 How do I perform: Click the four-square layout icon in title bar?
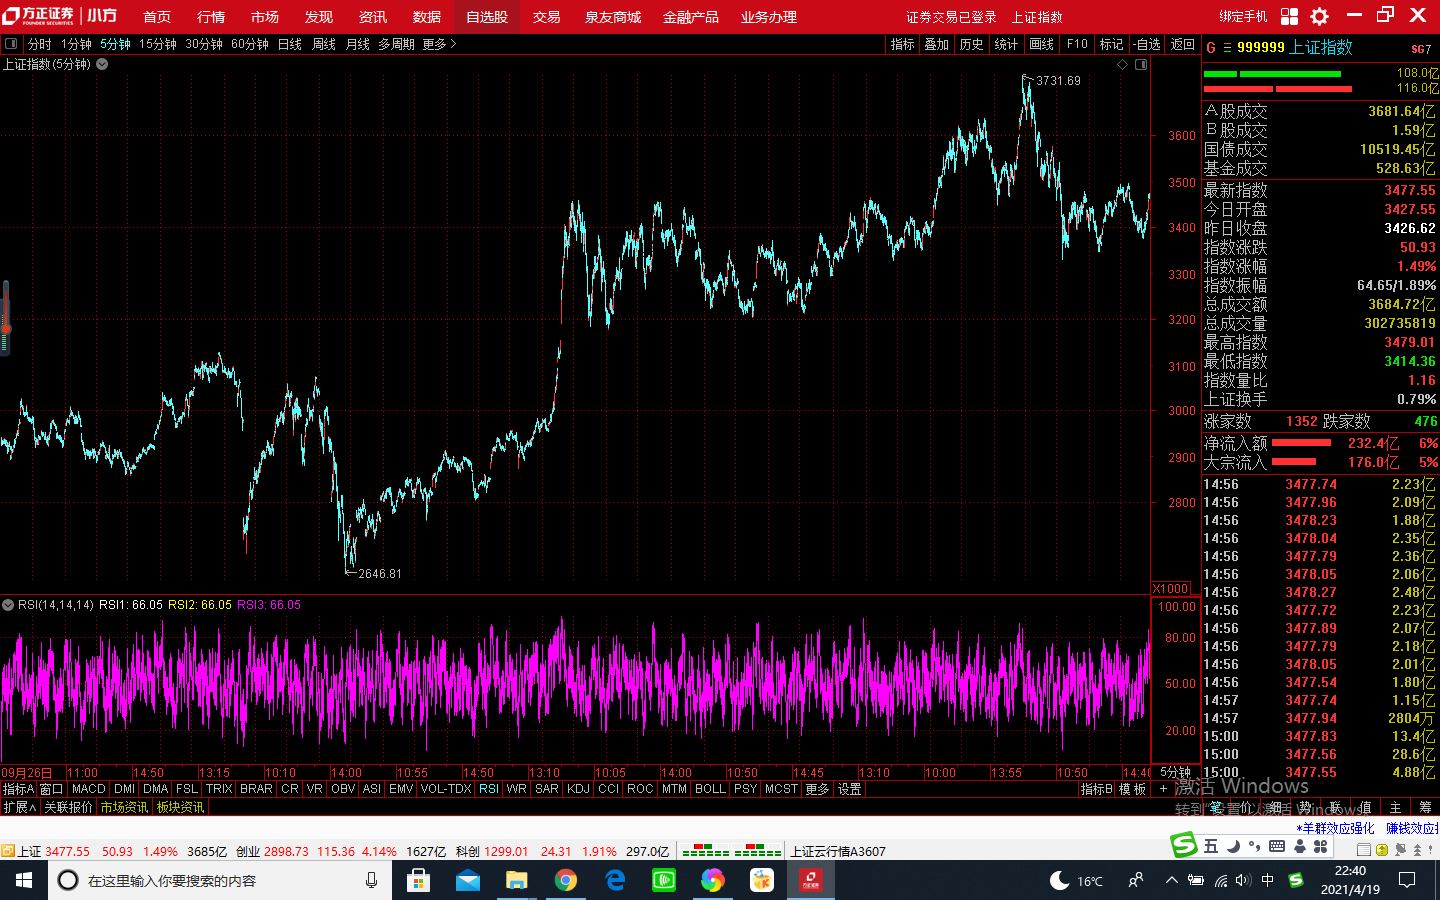[x=1289, y=16]
